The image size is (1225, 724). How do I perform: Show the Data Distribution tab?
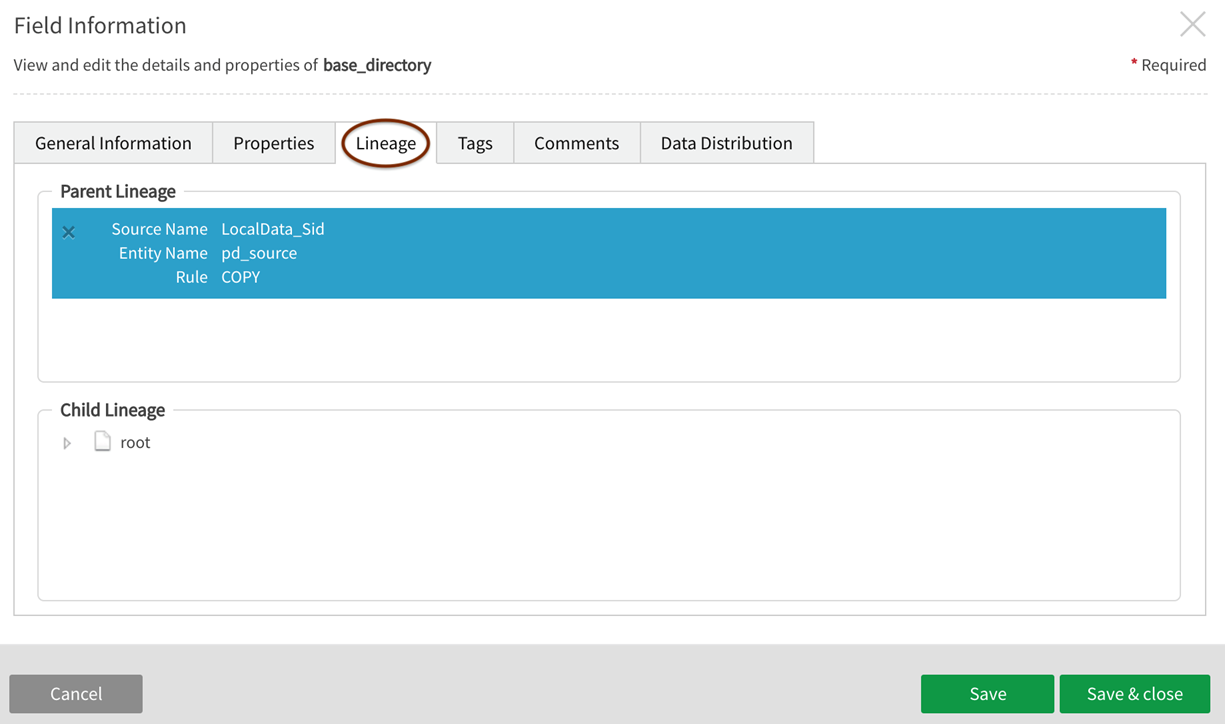coord(726,143)
